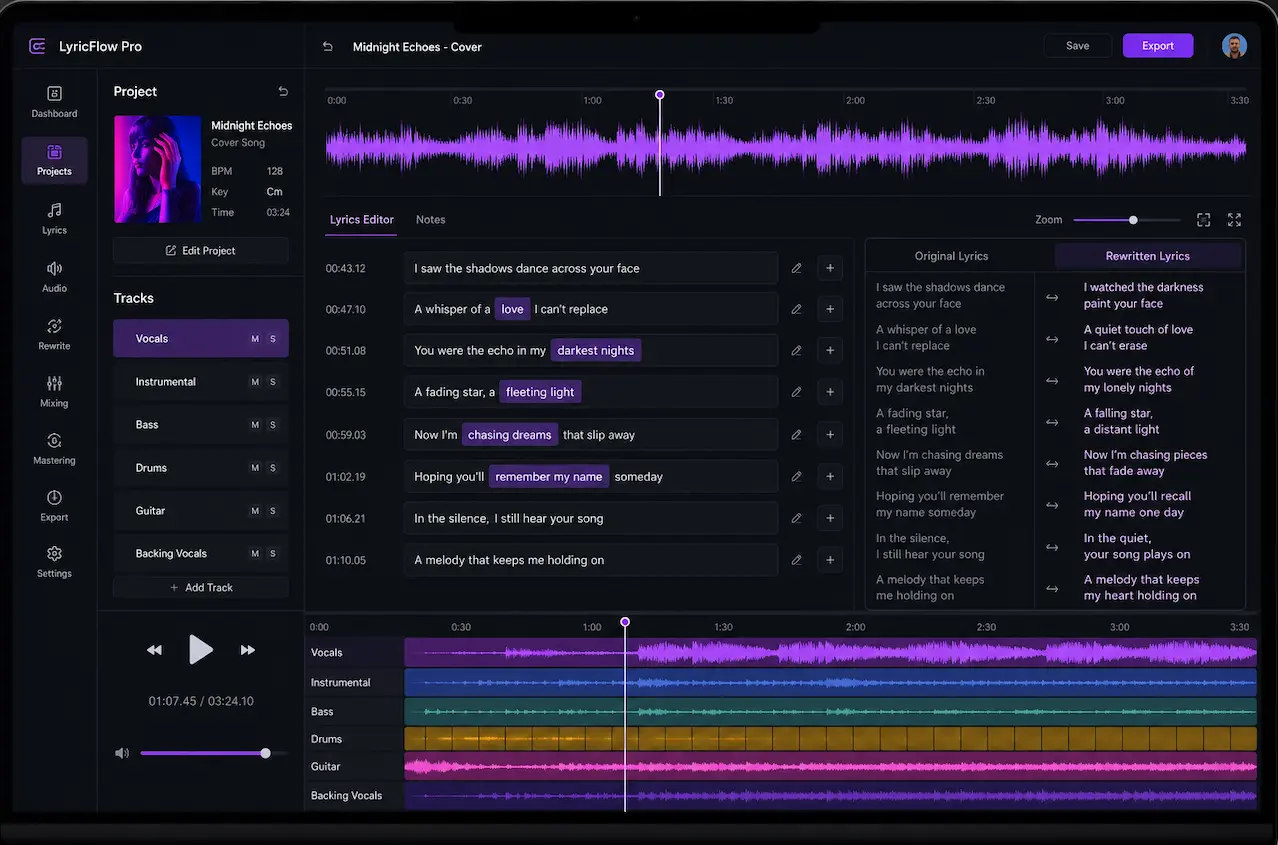This screenshot has height=845, width=1278.
Task: Solo the Drums track
Action: (x=273, y=468)
